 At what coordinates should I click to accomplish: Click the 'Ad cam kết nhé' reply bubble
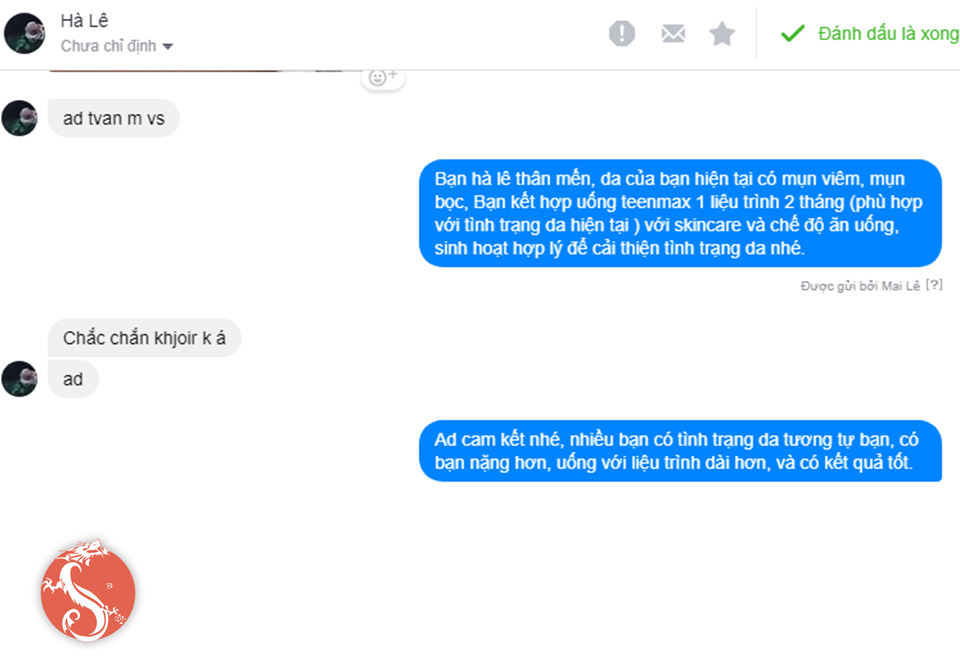[x=680, y=451]
